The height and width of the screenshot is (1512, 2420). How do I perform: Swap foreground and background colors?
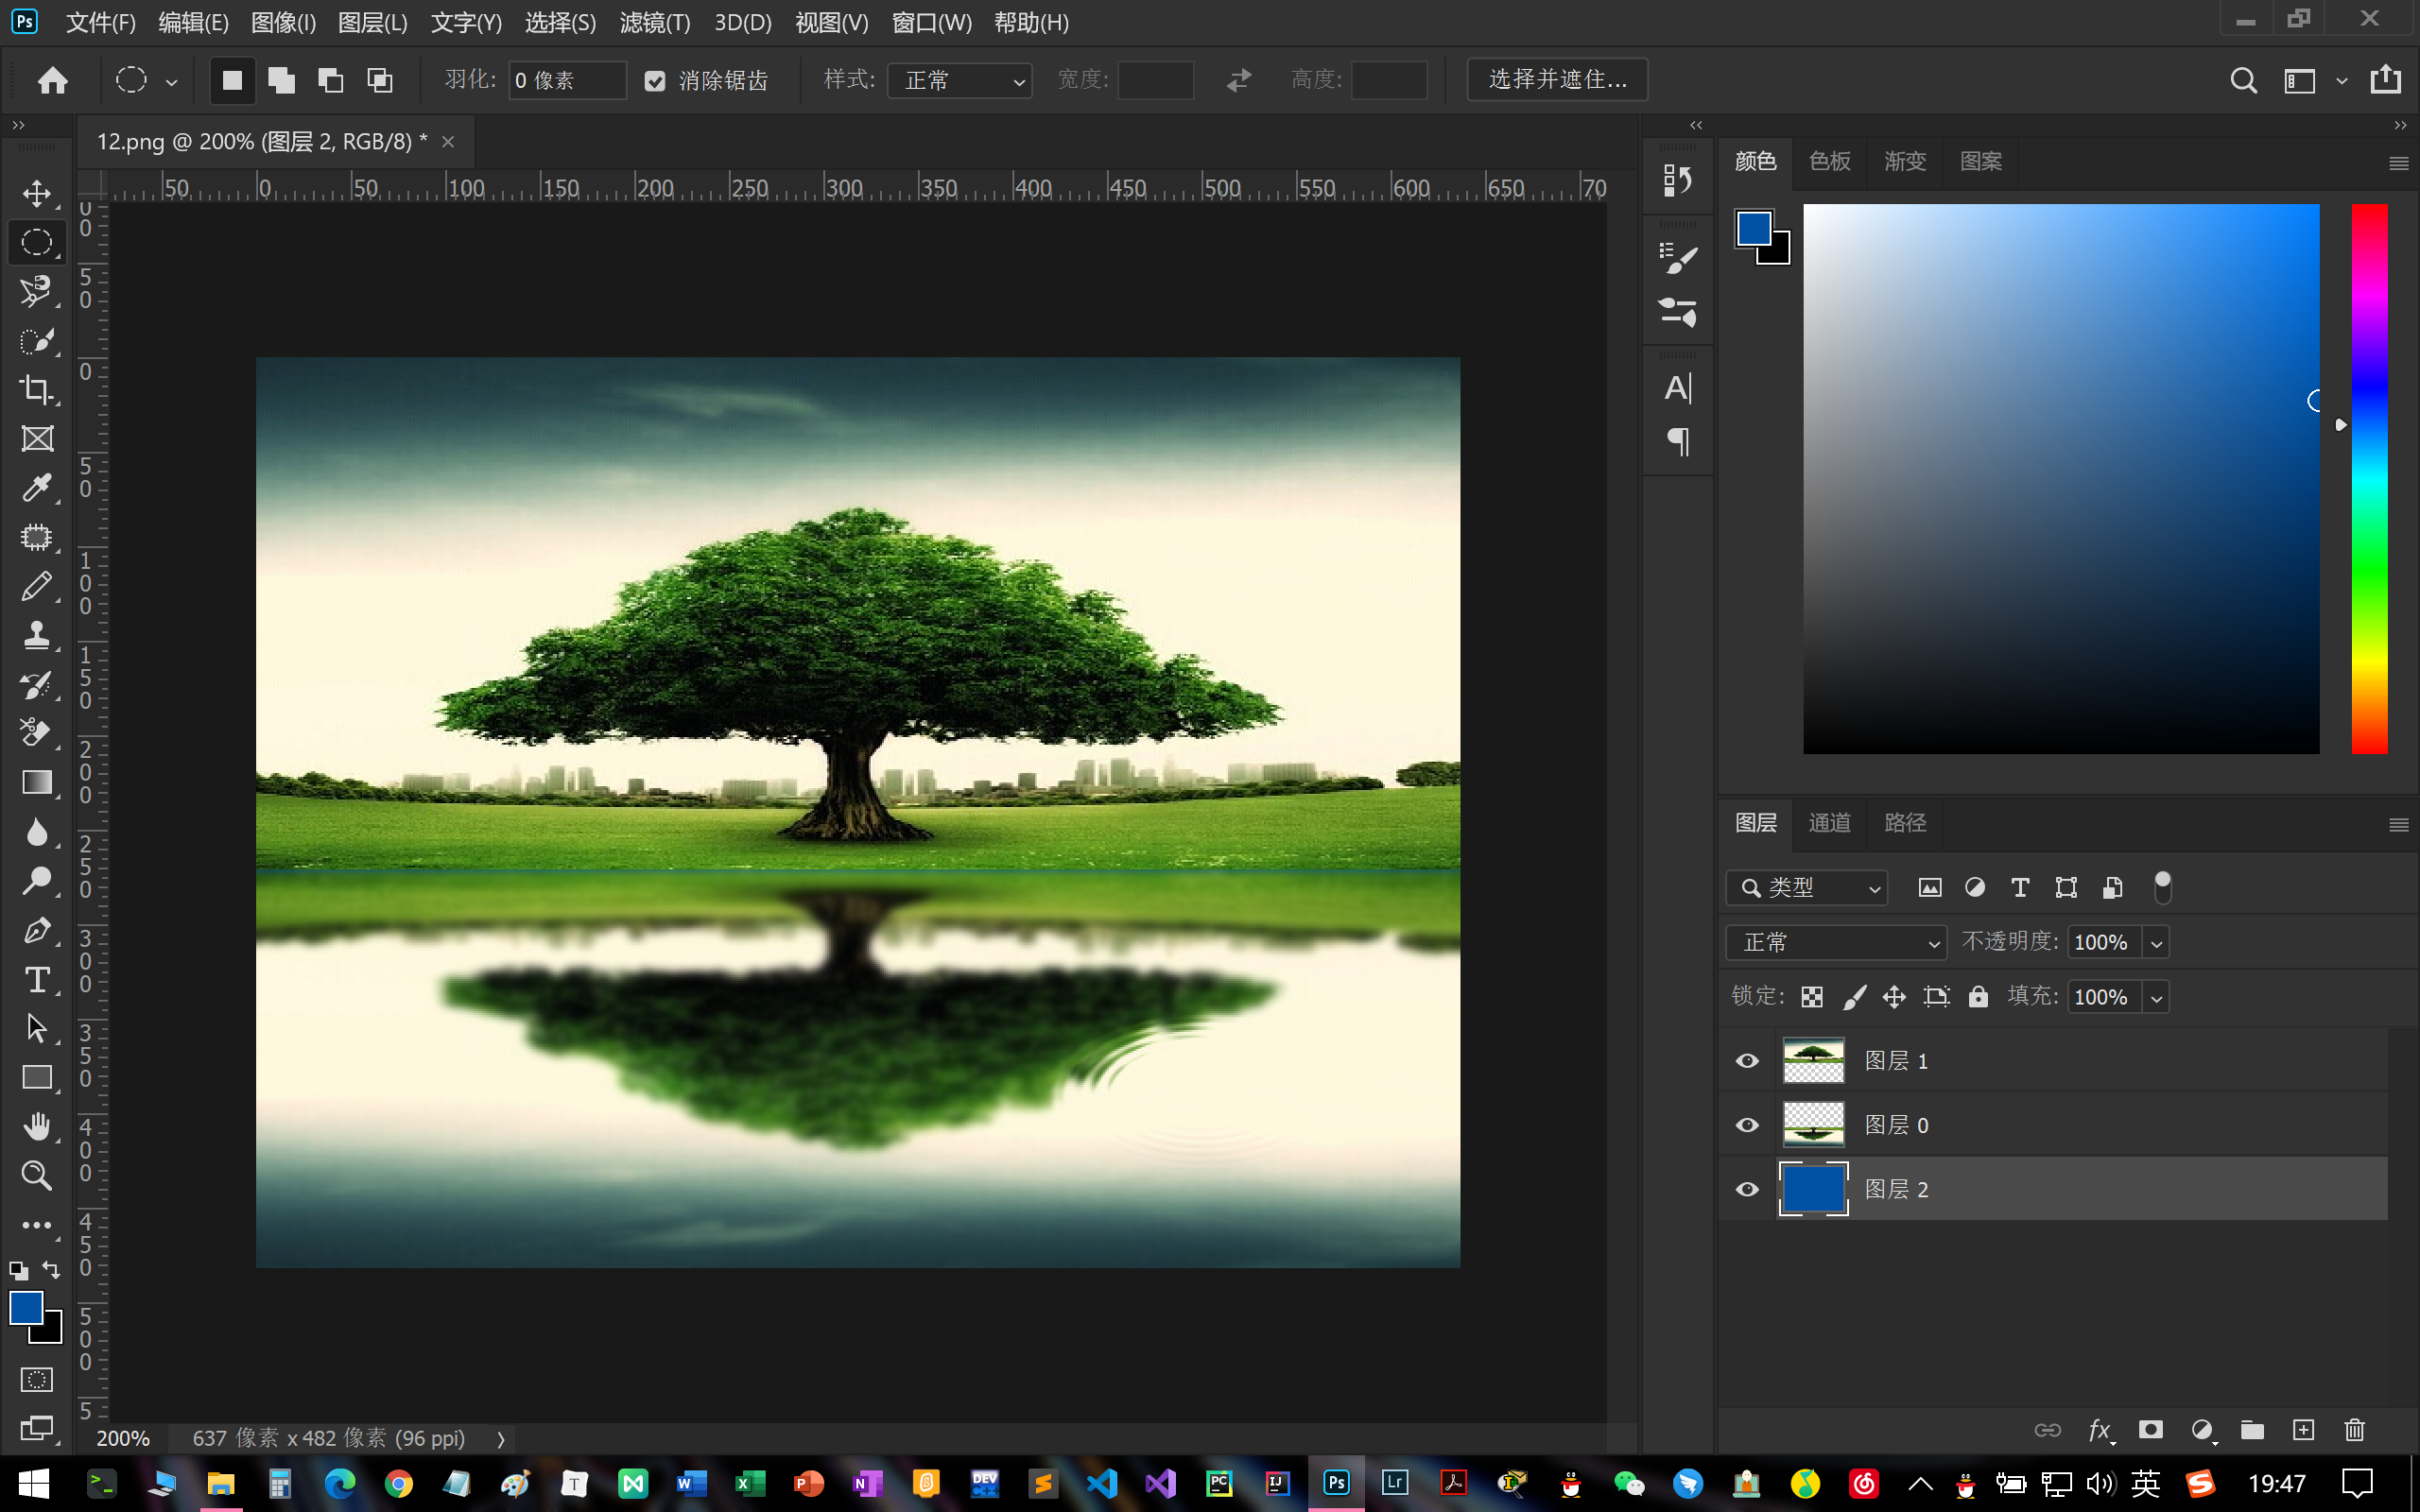pyautogui.click(x=51, y=1270)
